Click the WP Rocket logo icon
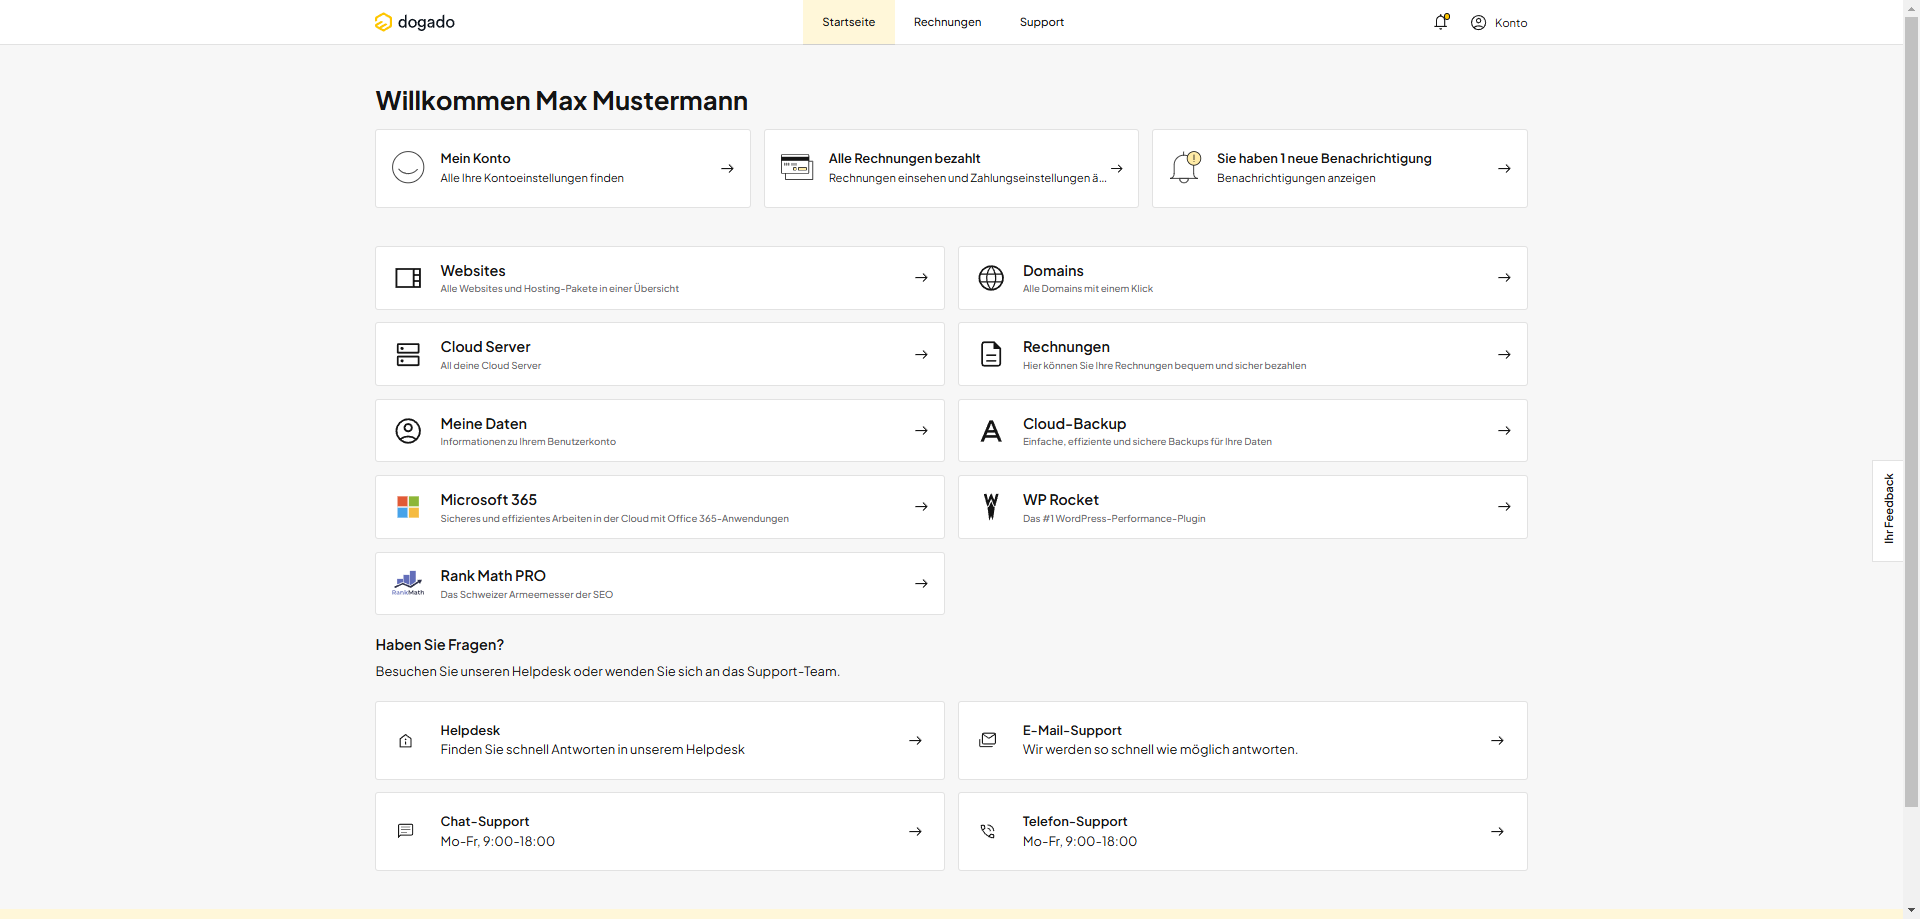Viewport: 1920px width, 919px height. tap(991, 506)
